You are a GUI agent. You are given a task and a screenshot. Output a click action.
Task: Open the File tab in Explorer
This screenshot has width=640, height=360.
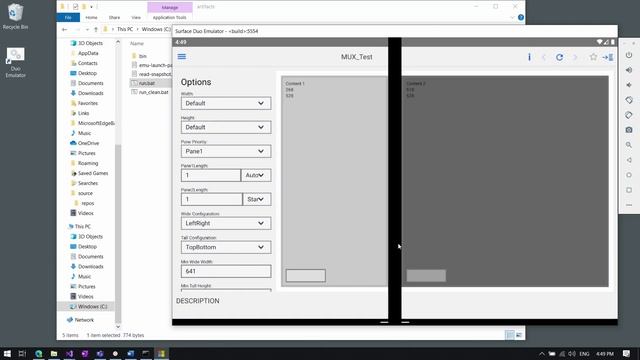coord(68,18)
